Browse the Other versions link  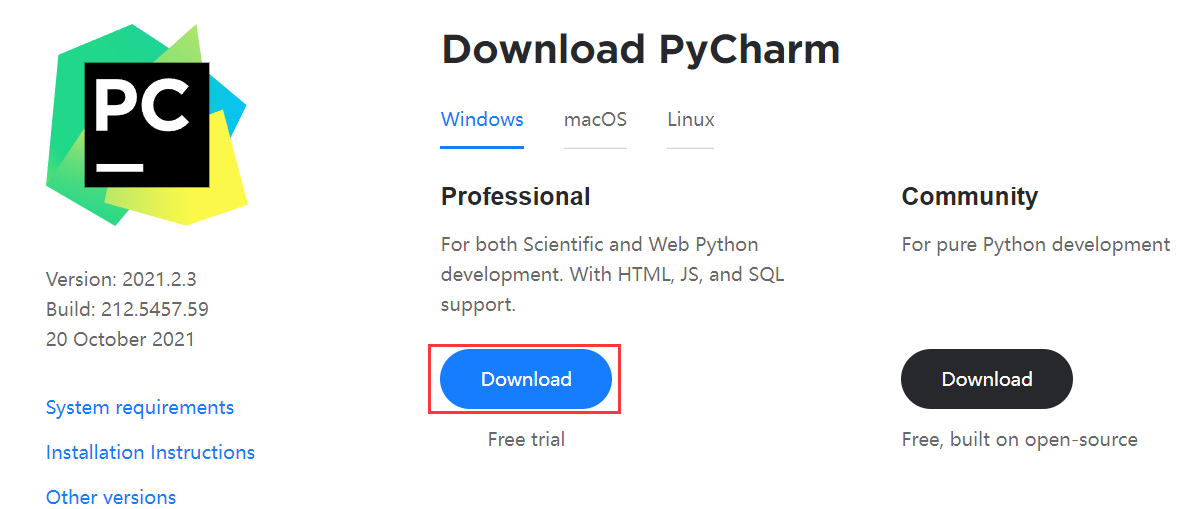click(x=111, y=497)
